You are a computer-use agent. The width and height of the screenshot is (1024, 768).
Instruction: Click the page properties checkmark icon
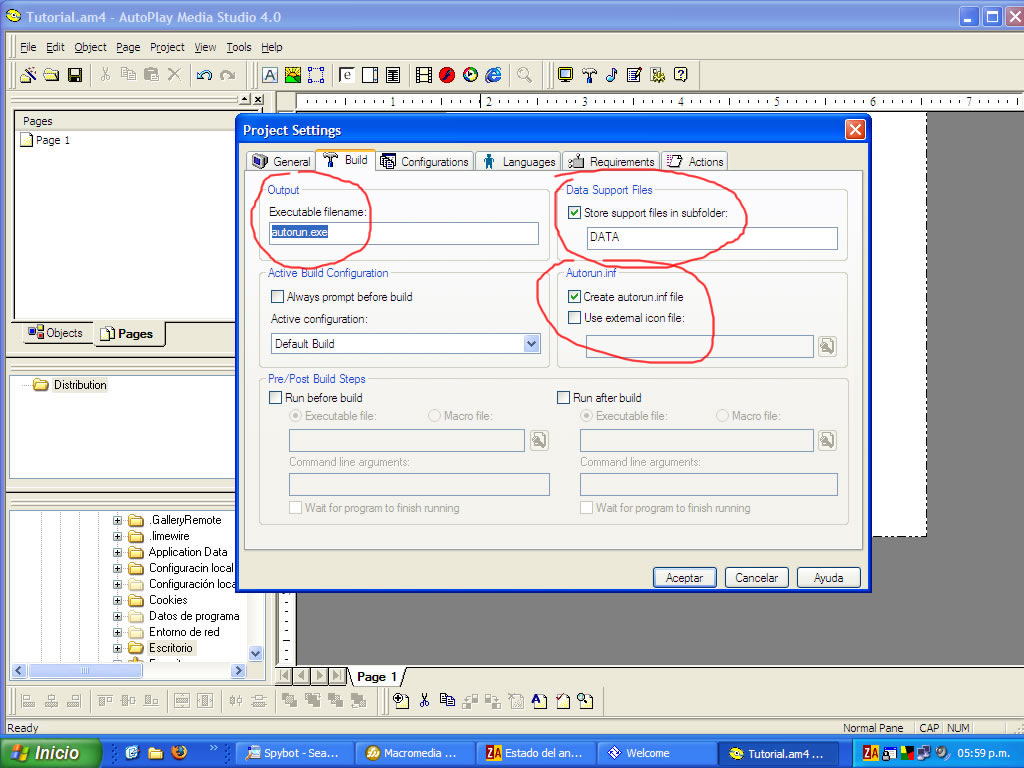562,701
